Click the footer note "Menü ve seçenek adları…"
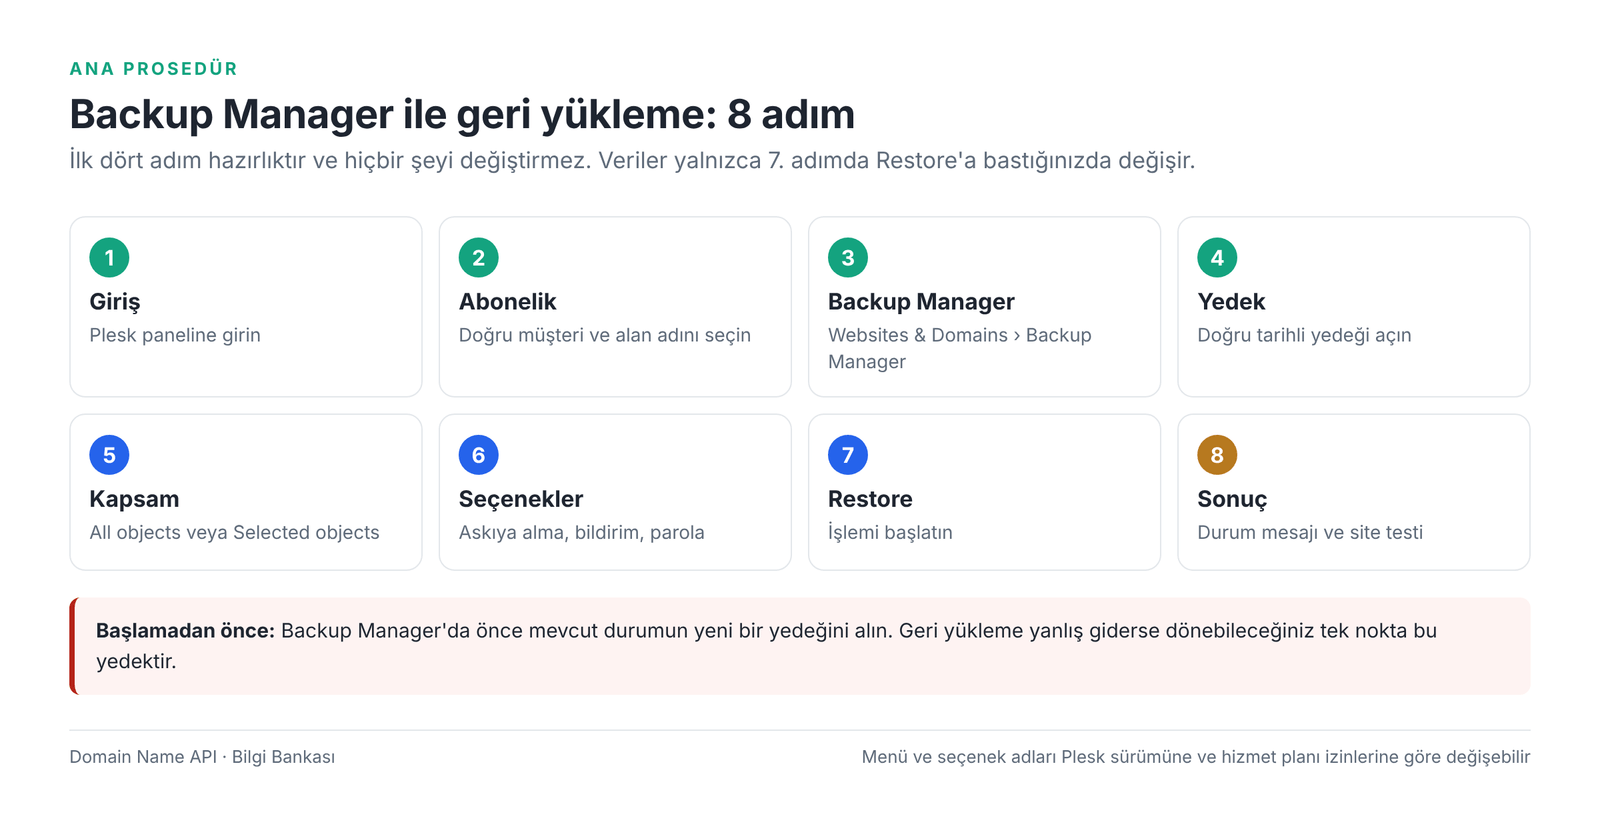This screenshot has width=1600, height=827. pyautogui.click(x=1196, y=757)
